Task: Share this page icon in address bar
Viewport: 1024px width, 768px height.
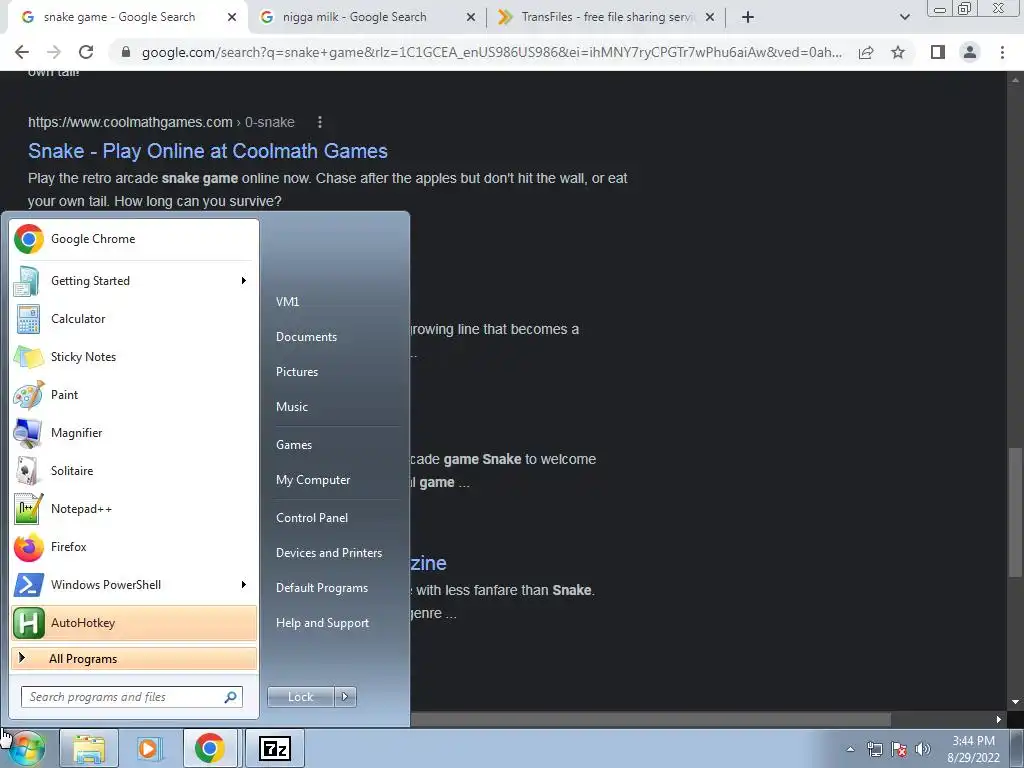Action: (x=866, y=52)
